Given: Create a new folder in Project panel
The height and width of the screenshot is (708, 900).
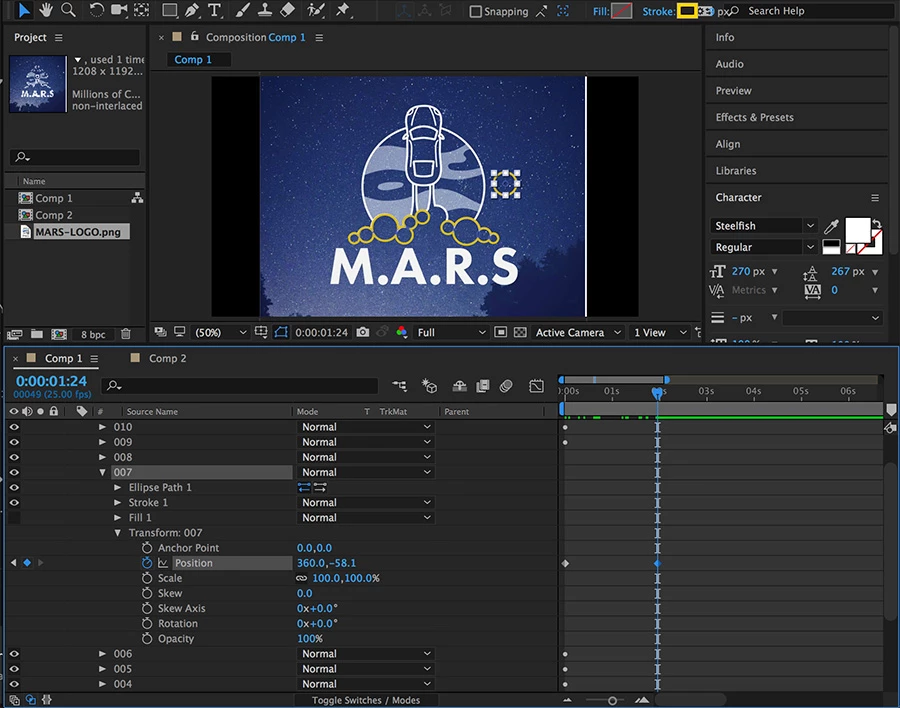Looking at the screenshot, I should coord(37,334).
